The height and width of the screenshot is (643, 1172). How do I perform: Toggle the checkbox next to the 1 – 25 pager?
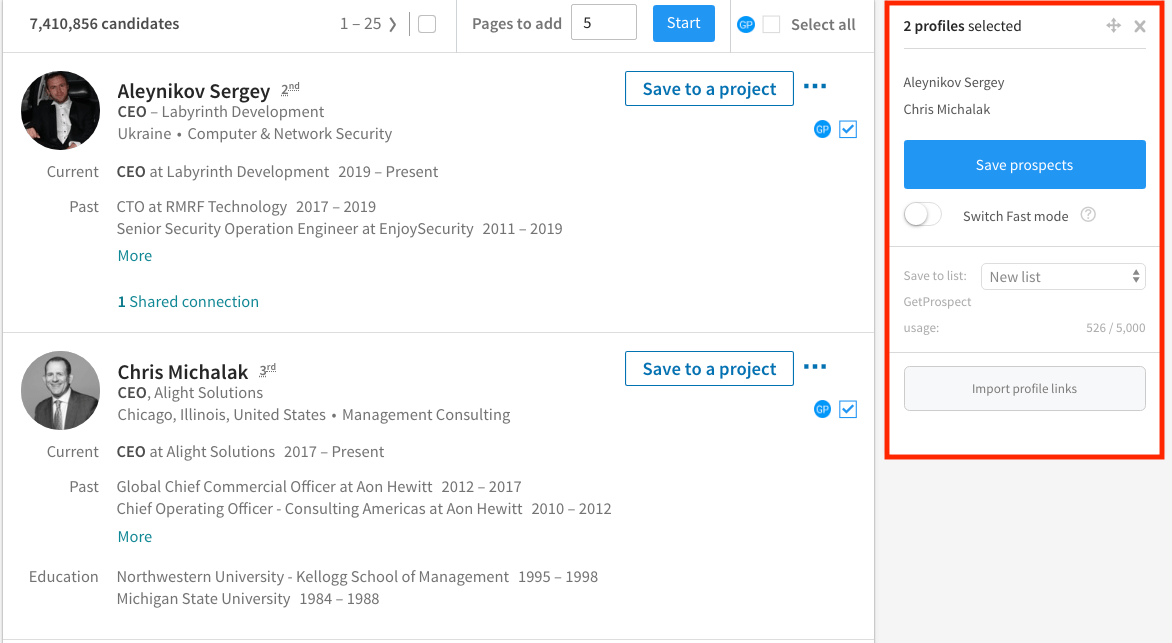click(x=427, y=25)
